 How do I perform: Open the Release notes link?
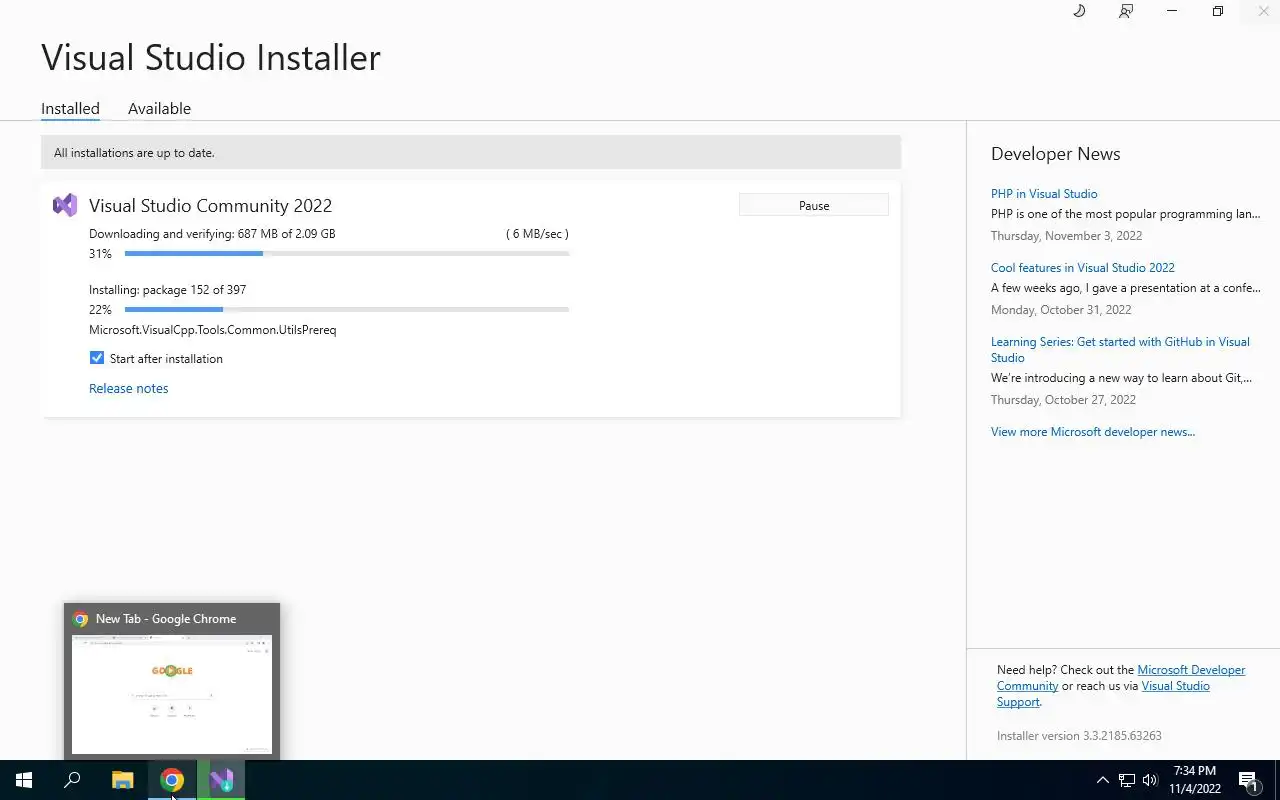pyautogui.click(x=129, y=388)
